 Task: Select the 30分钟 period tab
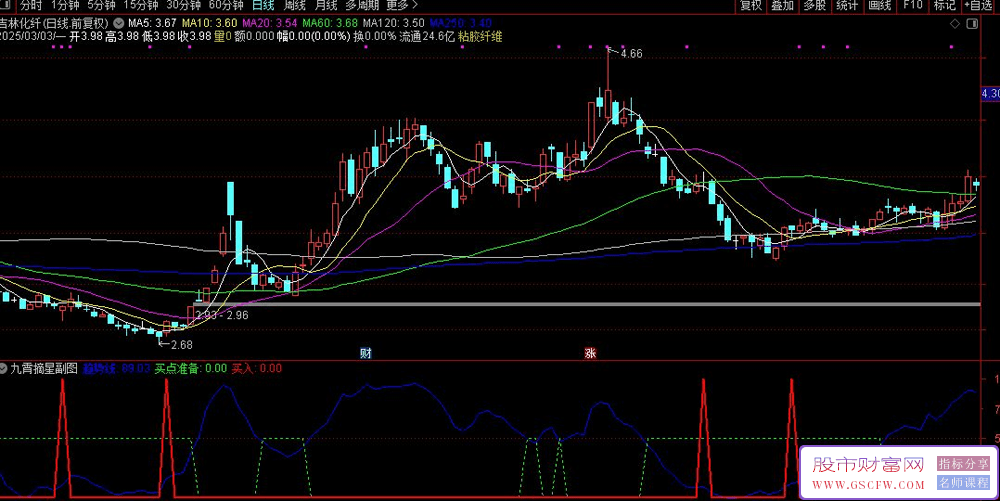(x=183, y=5)
